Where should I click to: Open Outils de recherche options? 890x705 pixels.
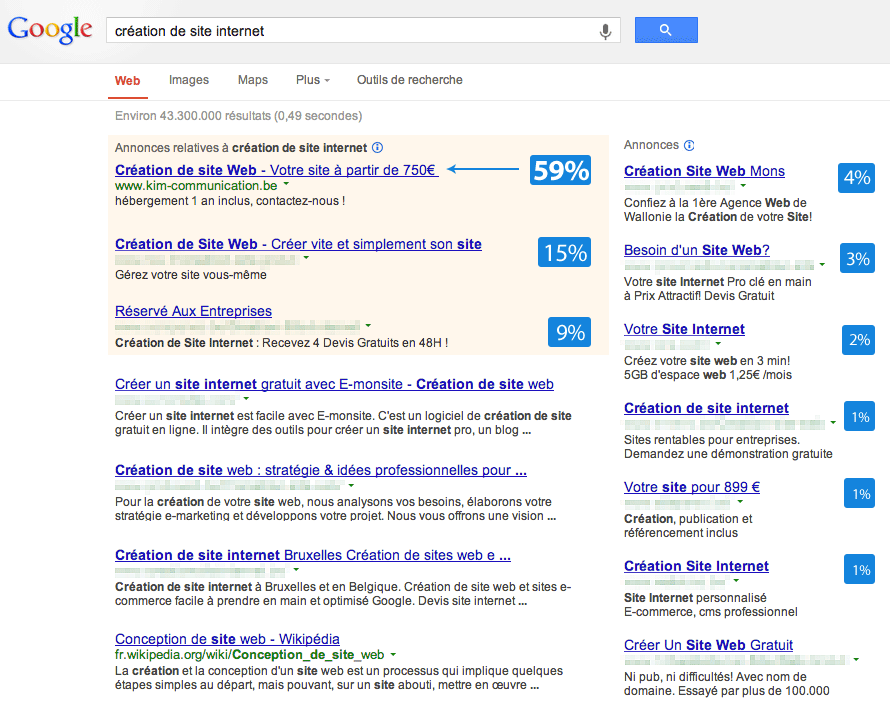coord(409,80)
